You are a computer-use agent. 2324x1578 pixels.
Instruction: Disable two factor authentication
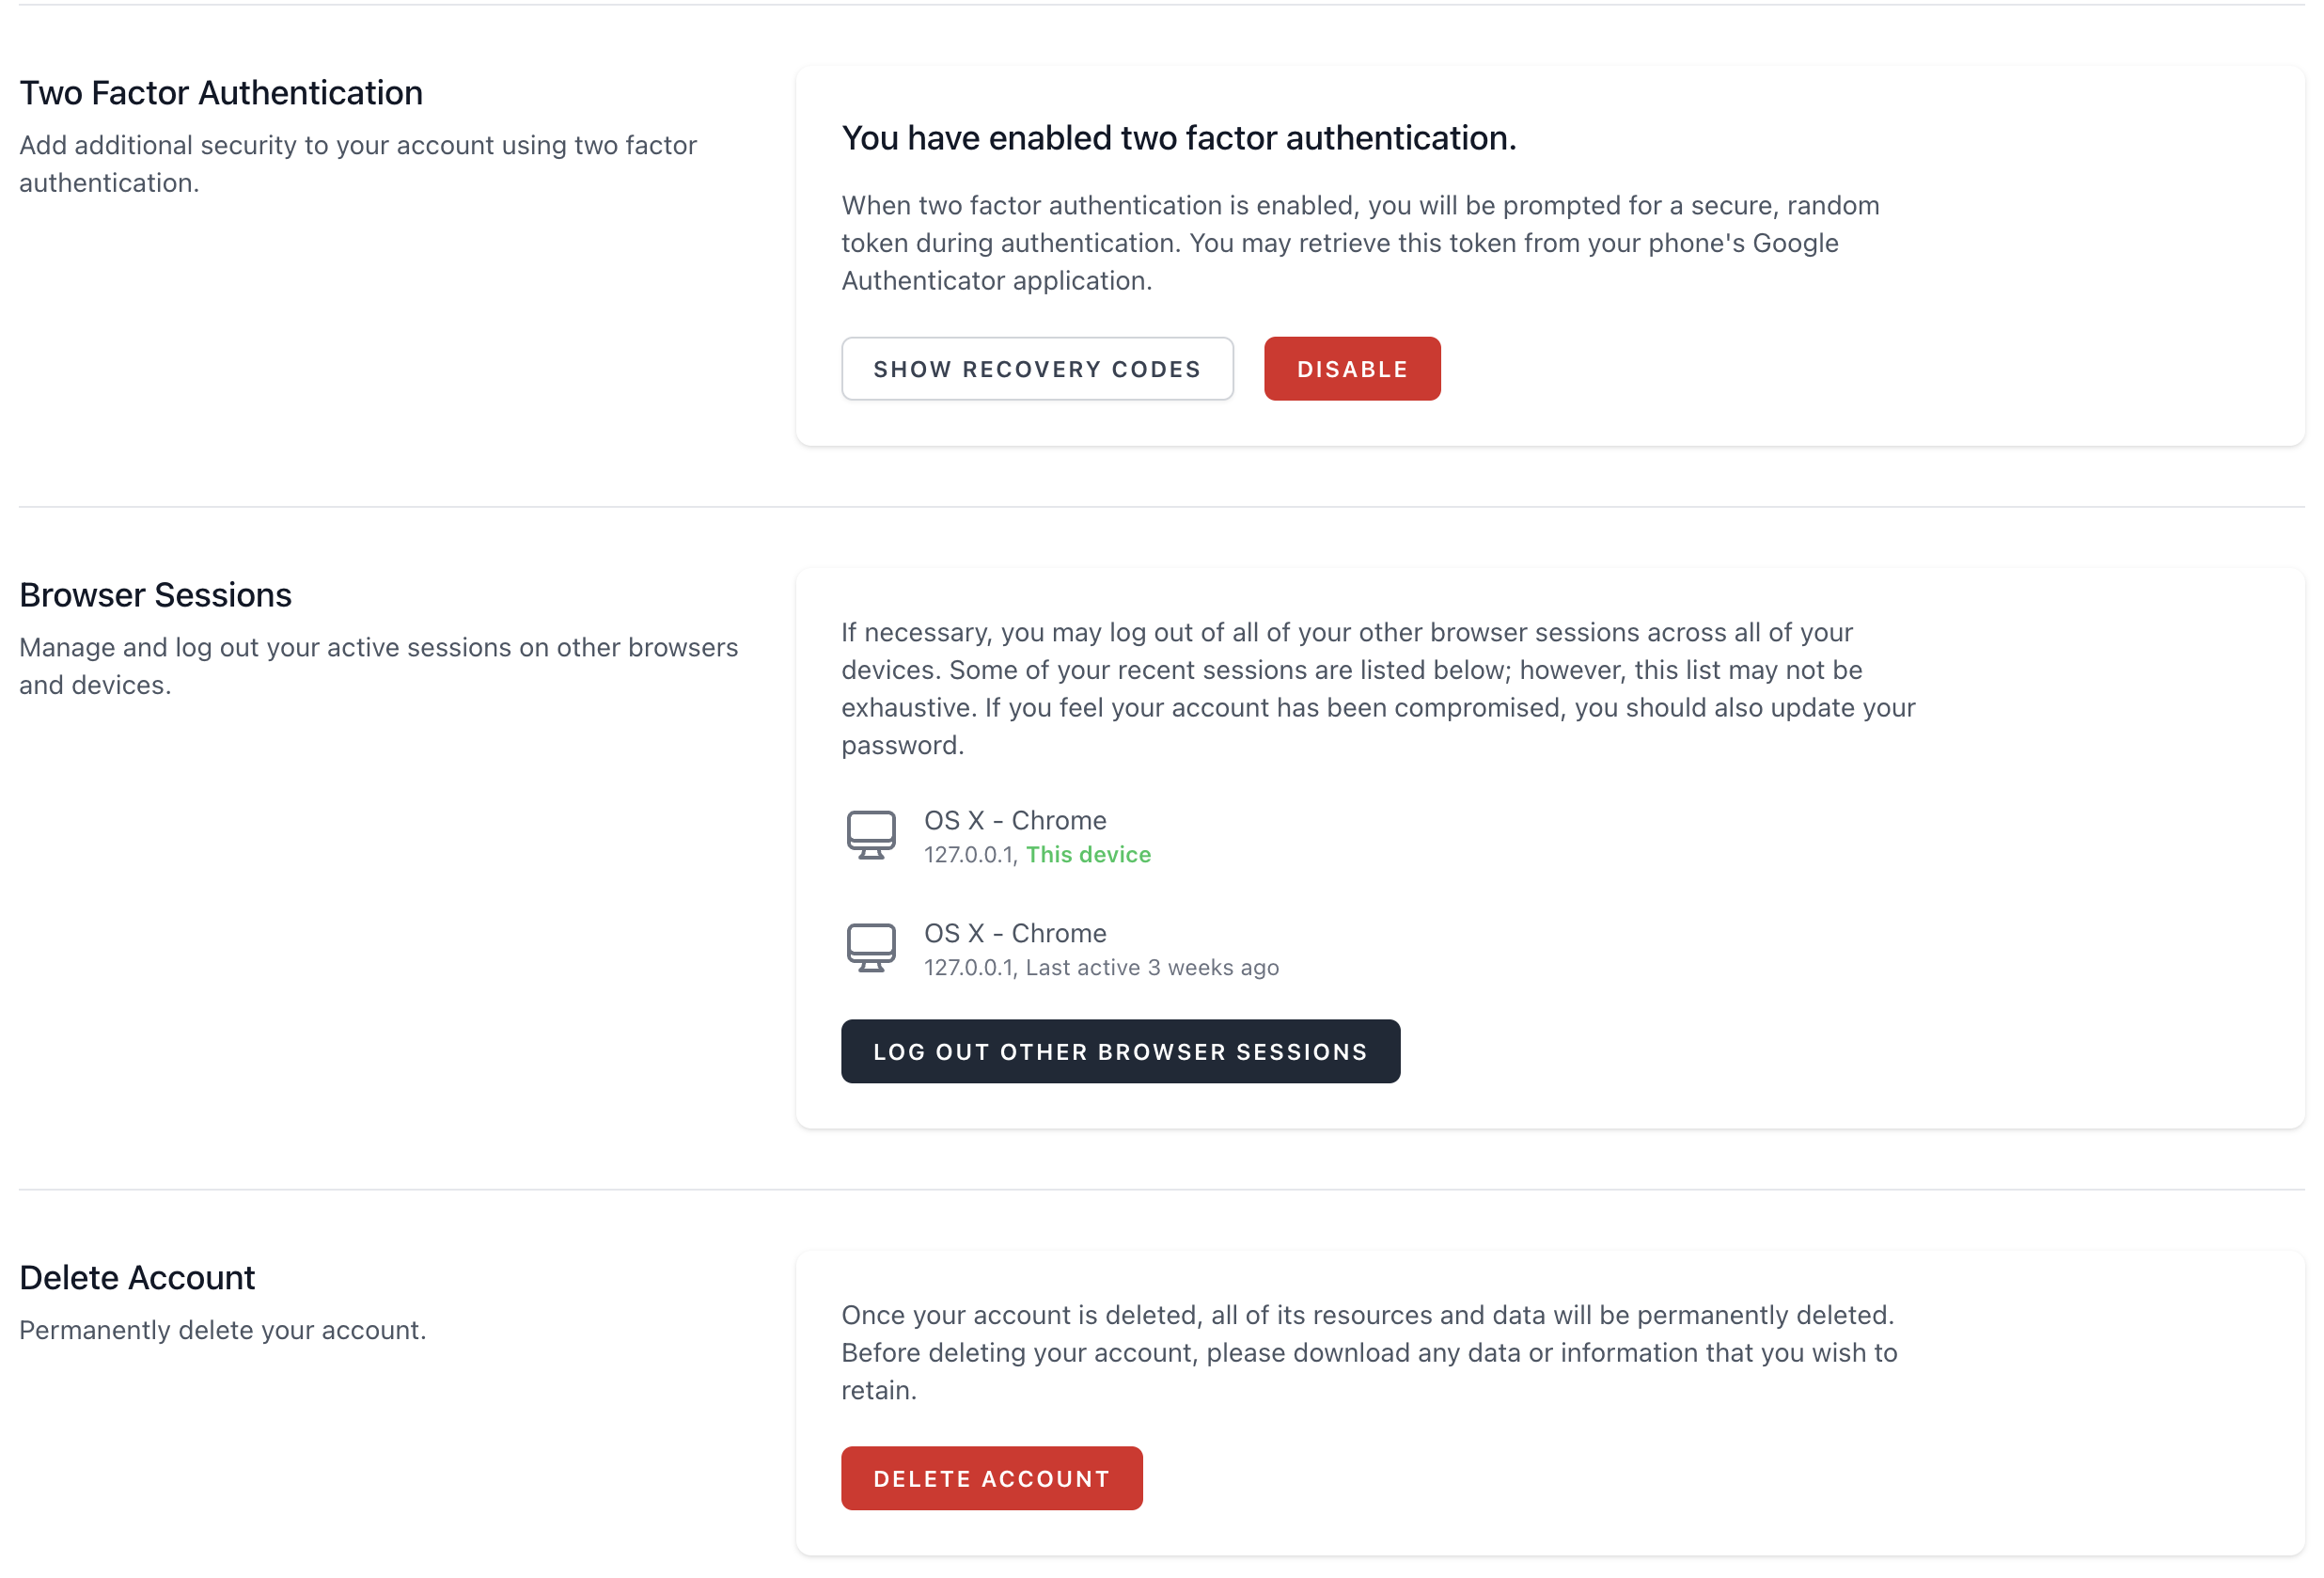[x=1351, y=369]
